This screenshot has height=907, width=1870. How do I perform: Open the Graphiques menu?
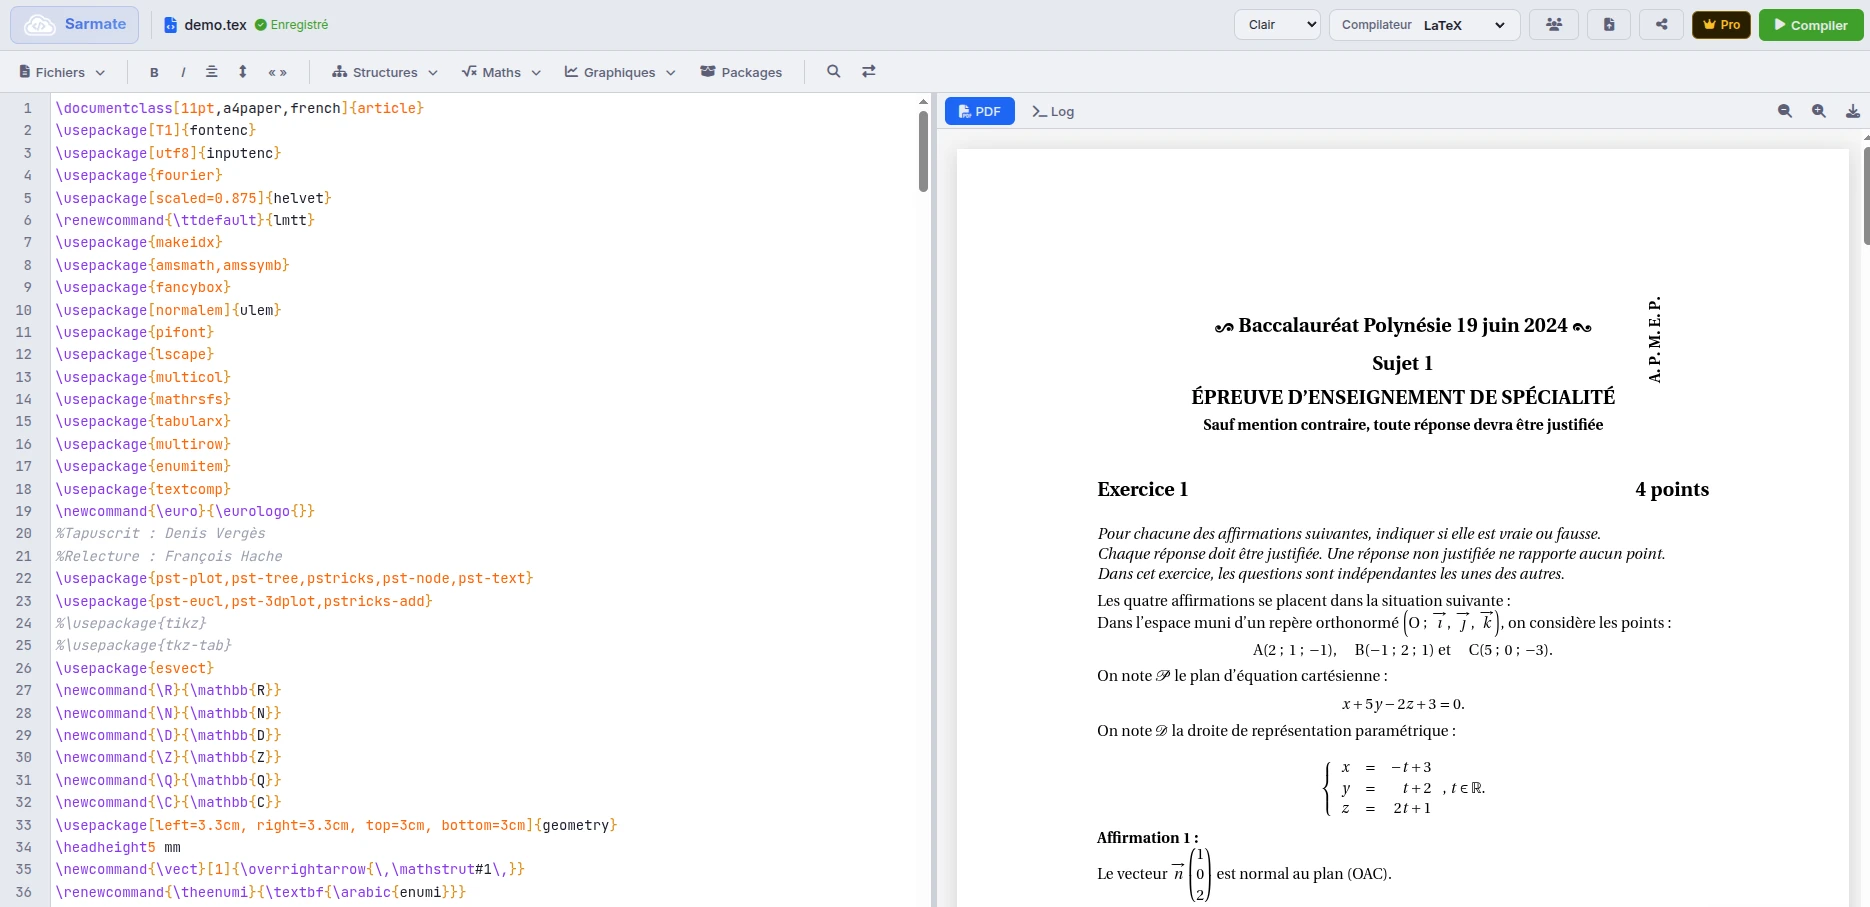pos(619,72)
